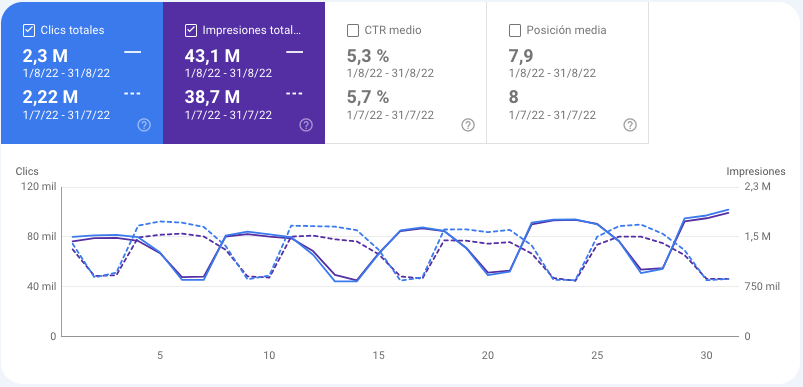Uncheck the Impresiones totales checkbox
Viewport: 803px width, 387px height.
pos(191,30)
